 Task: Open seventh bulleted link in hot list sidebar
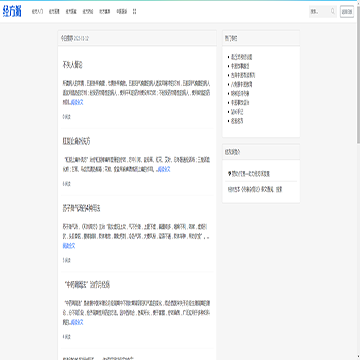pyautogui.click(x=237, y=112)
